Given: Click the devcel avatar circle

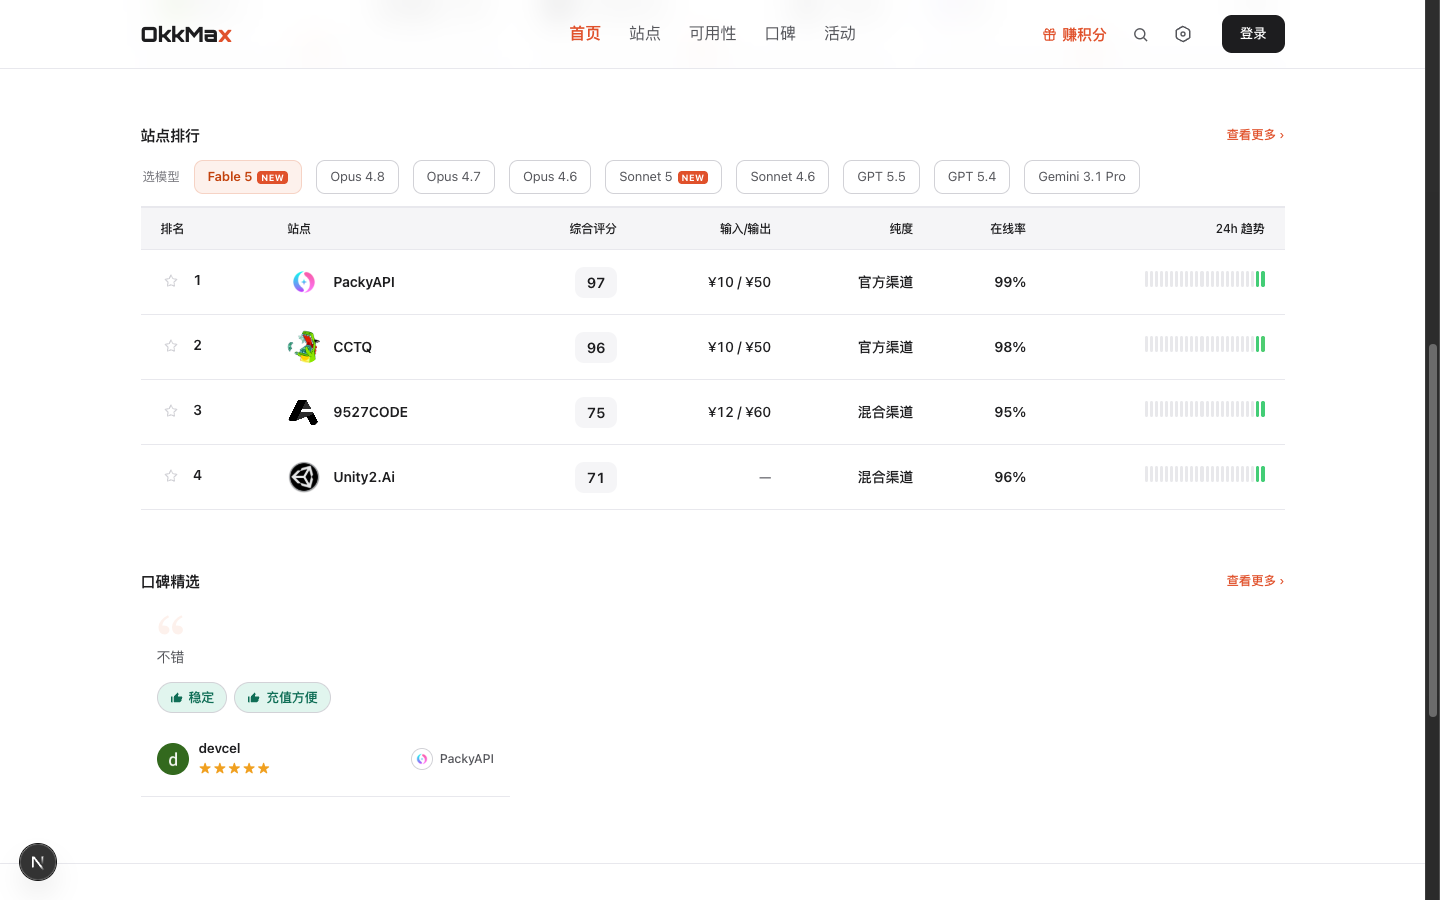Looking at the screenshot, I should pos(173,759).
